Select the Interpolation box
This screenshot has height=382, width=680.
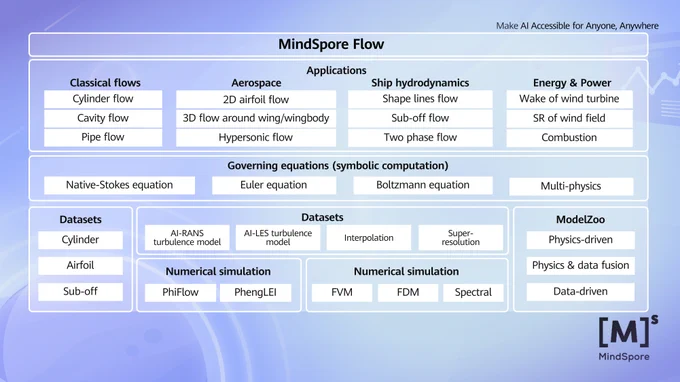coord(369,238)
